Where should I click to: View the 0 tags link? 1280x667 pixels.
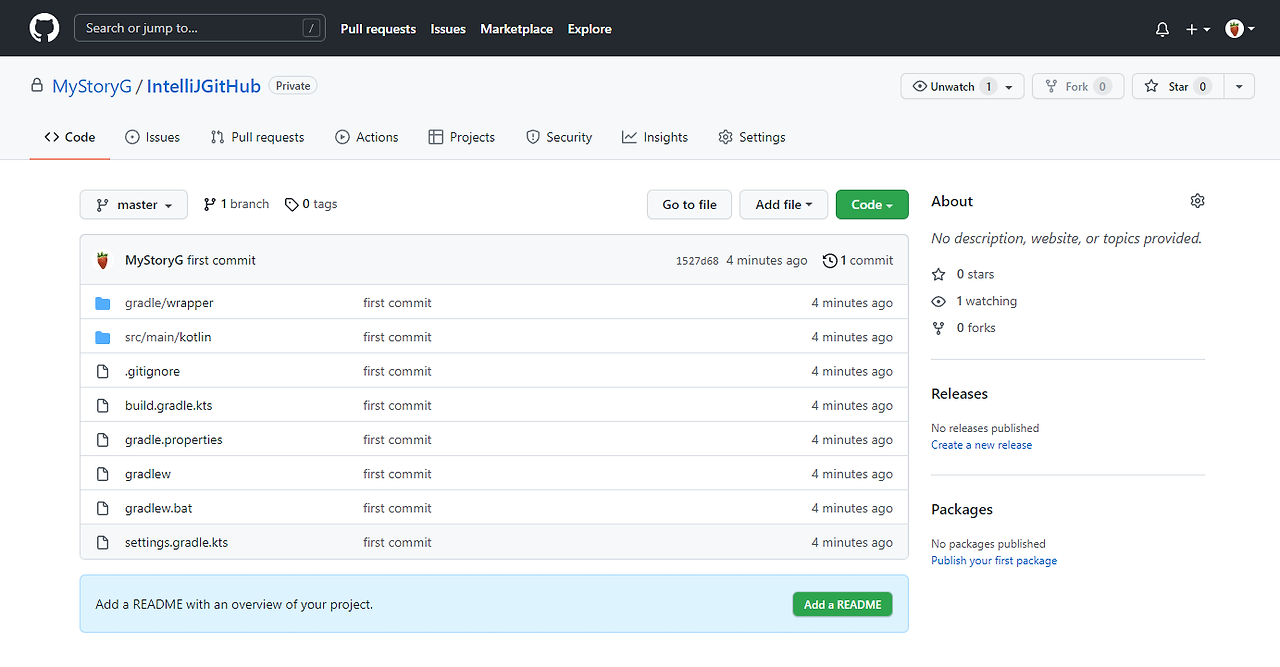pos(311,204)
